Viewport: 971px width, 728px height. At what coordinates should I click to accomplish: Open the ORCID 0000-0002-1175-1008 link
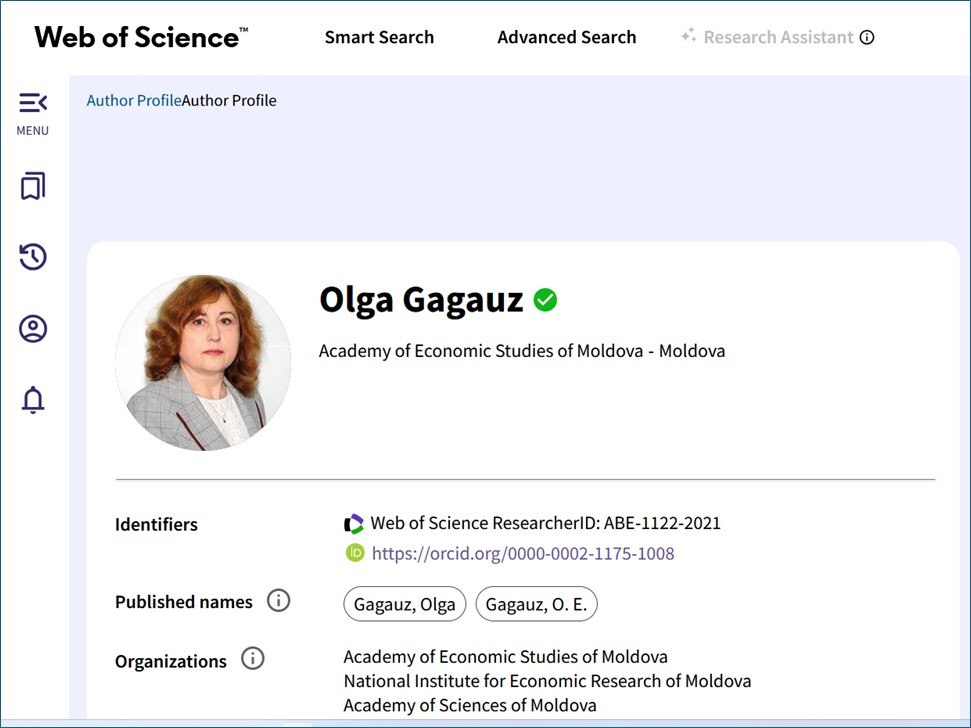coord(523,553)
